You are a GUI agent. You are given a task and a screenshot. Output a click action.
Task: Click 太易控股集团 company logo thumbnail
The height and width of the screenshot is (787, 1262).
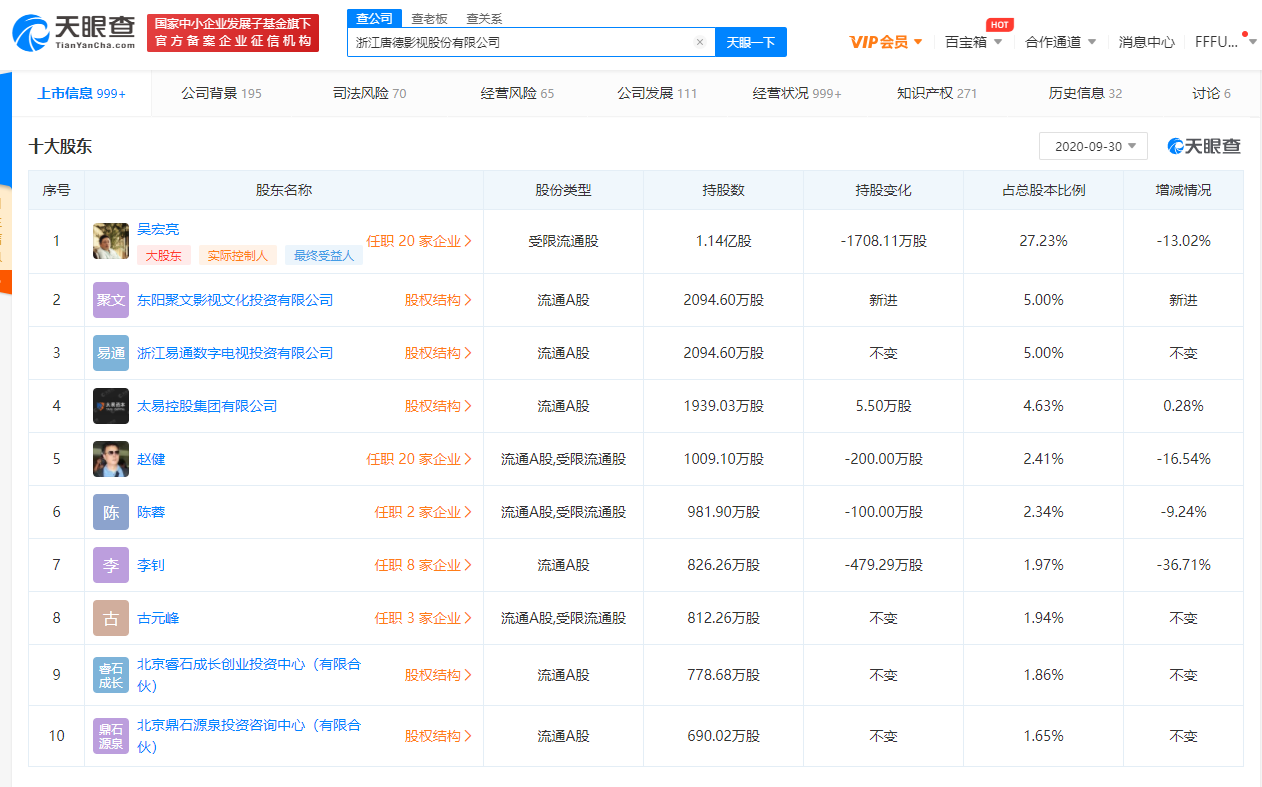(111, 406)
